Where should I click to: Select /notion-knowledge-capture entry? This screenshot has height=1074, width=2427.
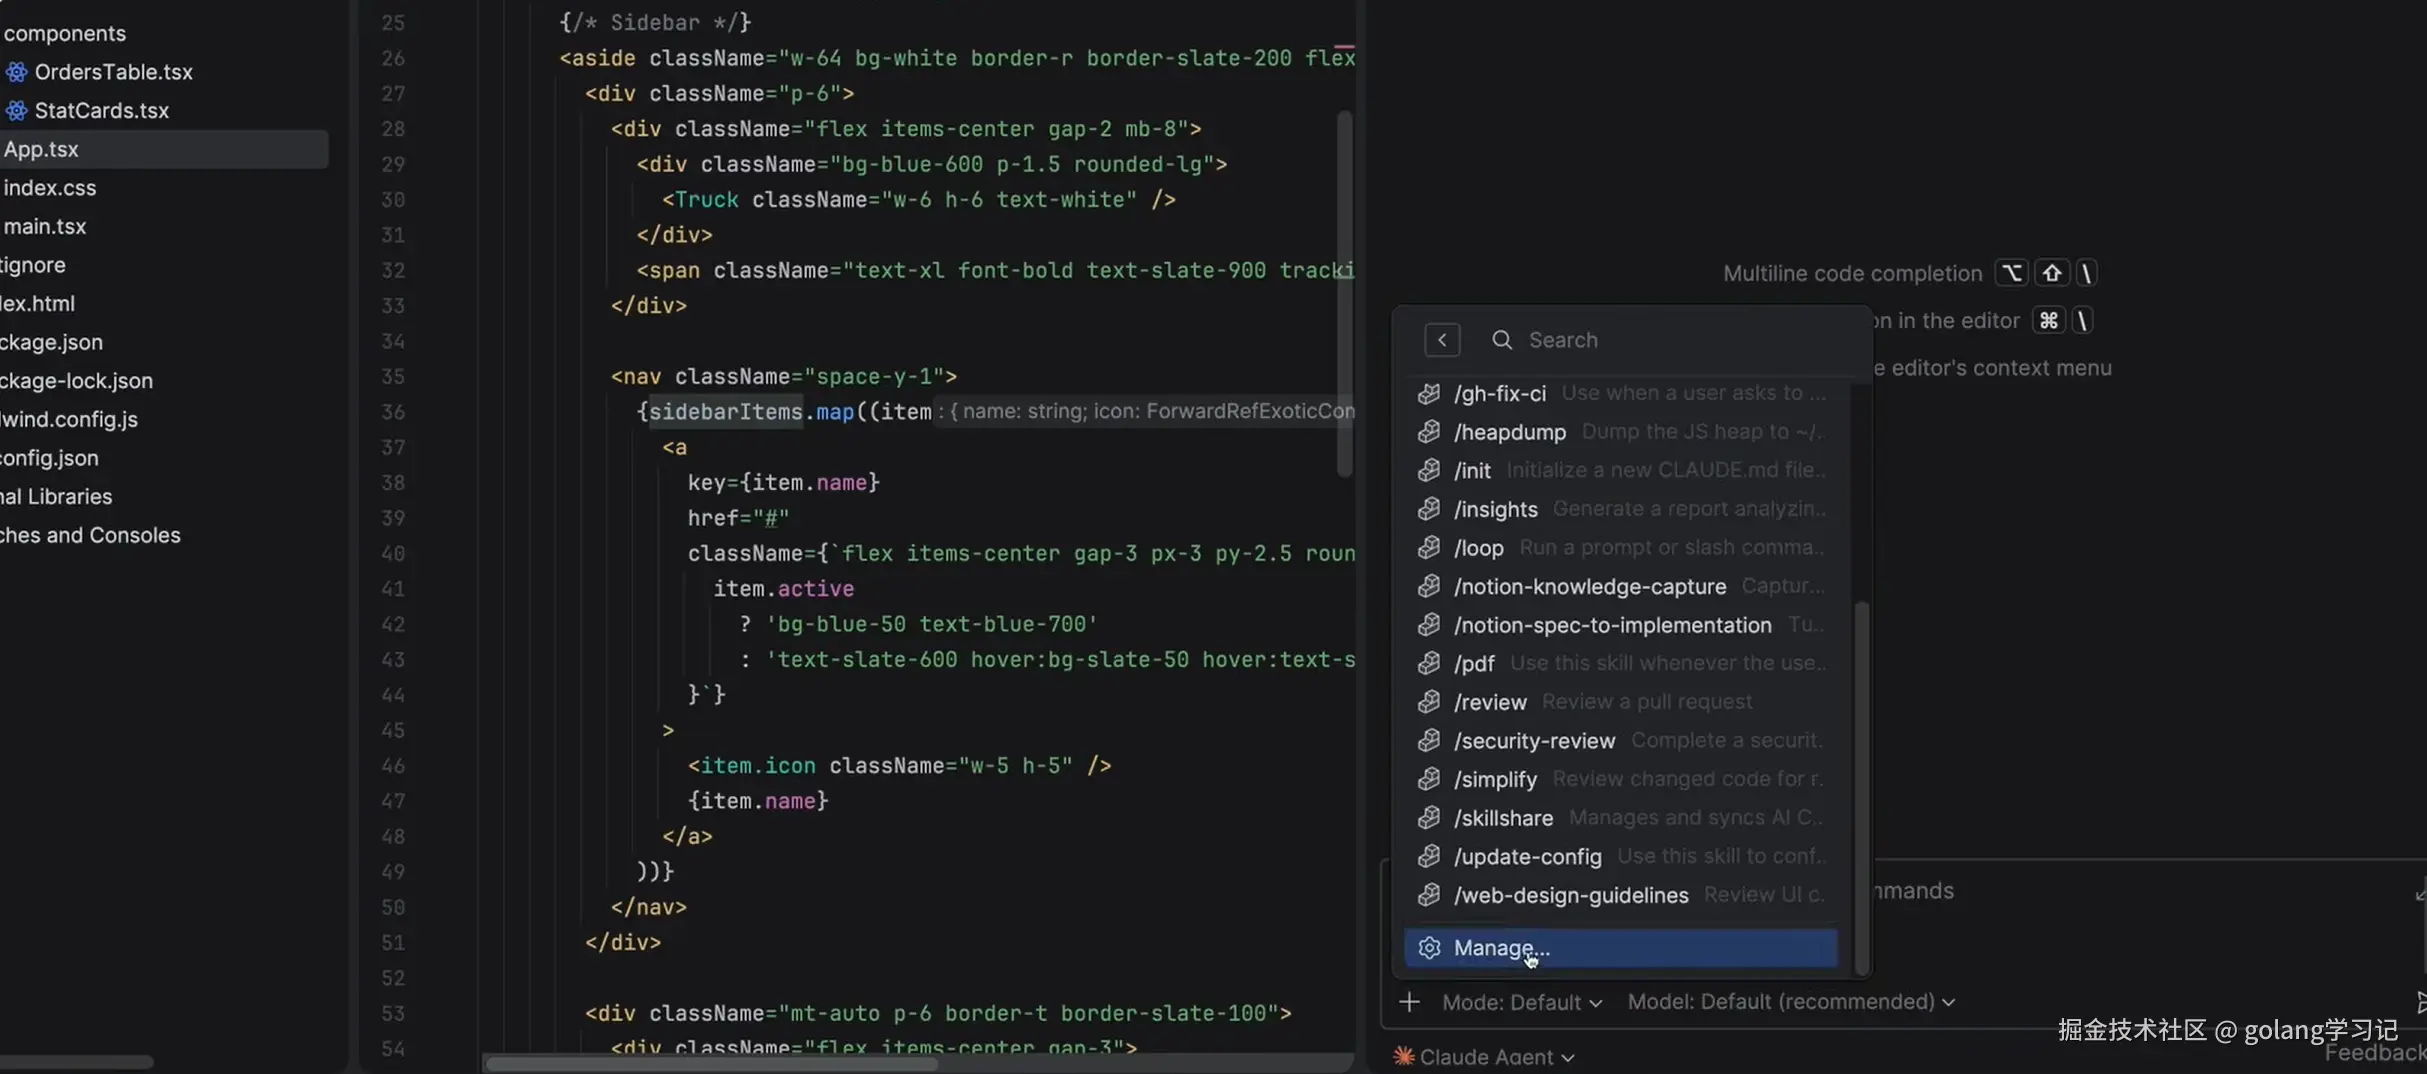click(x=1620, y=586)
